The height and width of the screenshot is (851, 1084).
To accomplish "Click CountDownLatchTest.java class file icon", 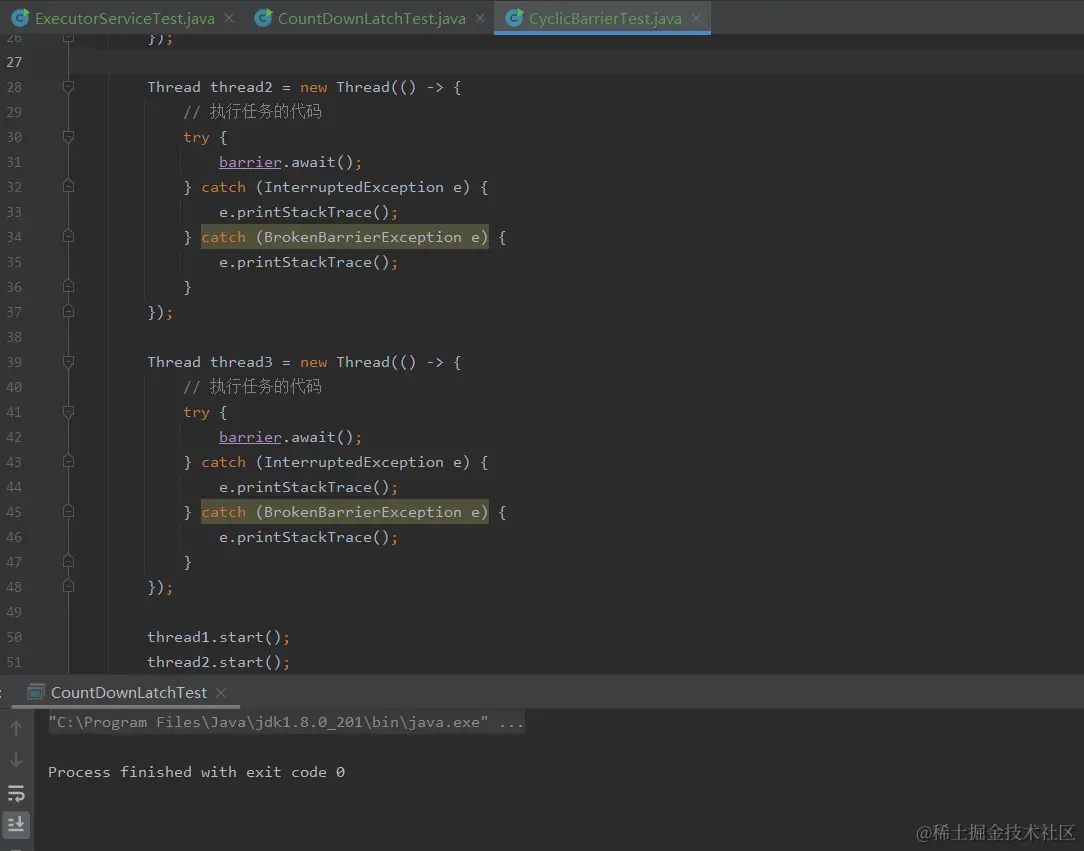I will (263, 18).
